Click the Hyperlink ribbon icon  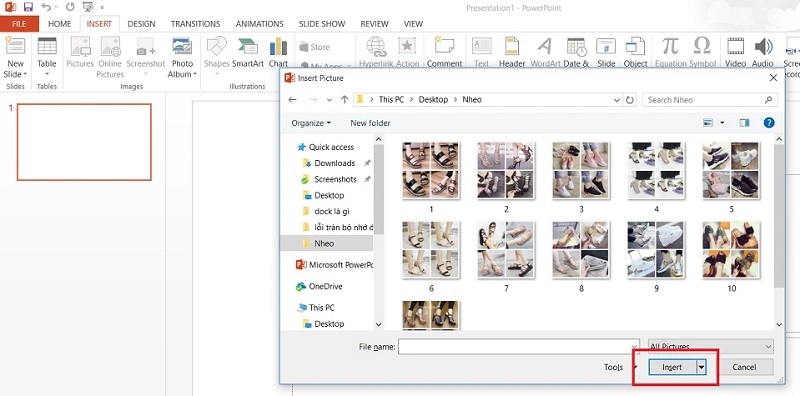click(x=376, y=46)
